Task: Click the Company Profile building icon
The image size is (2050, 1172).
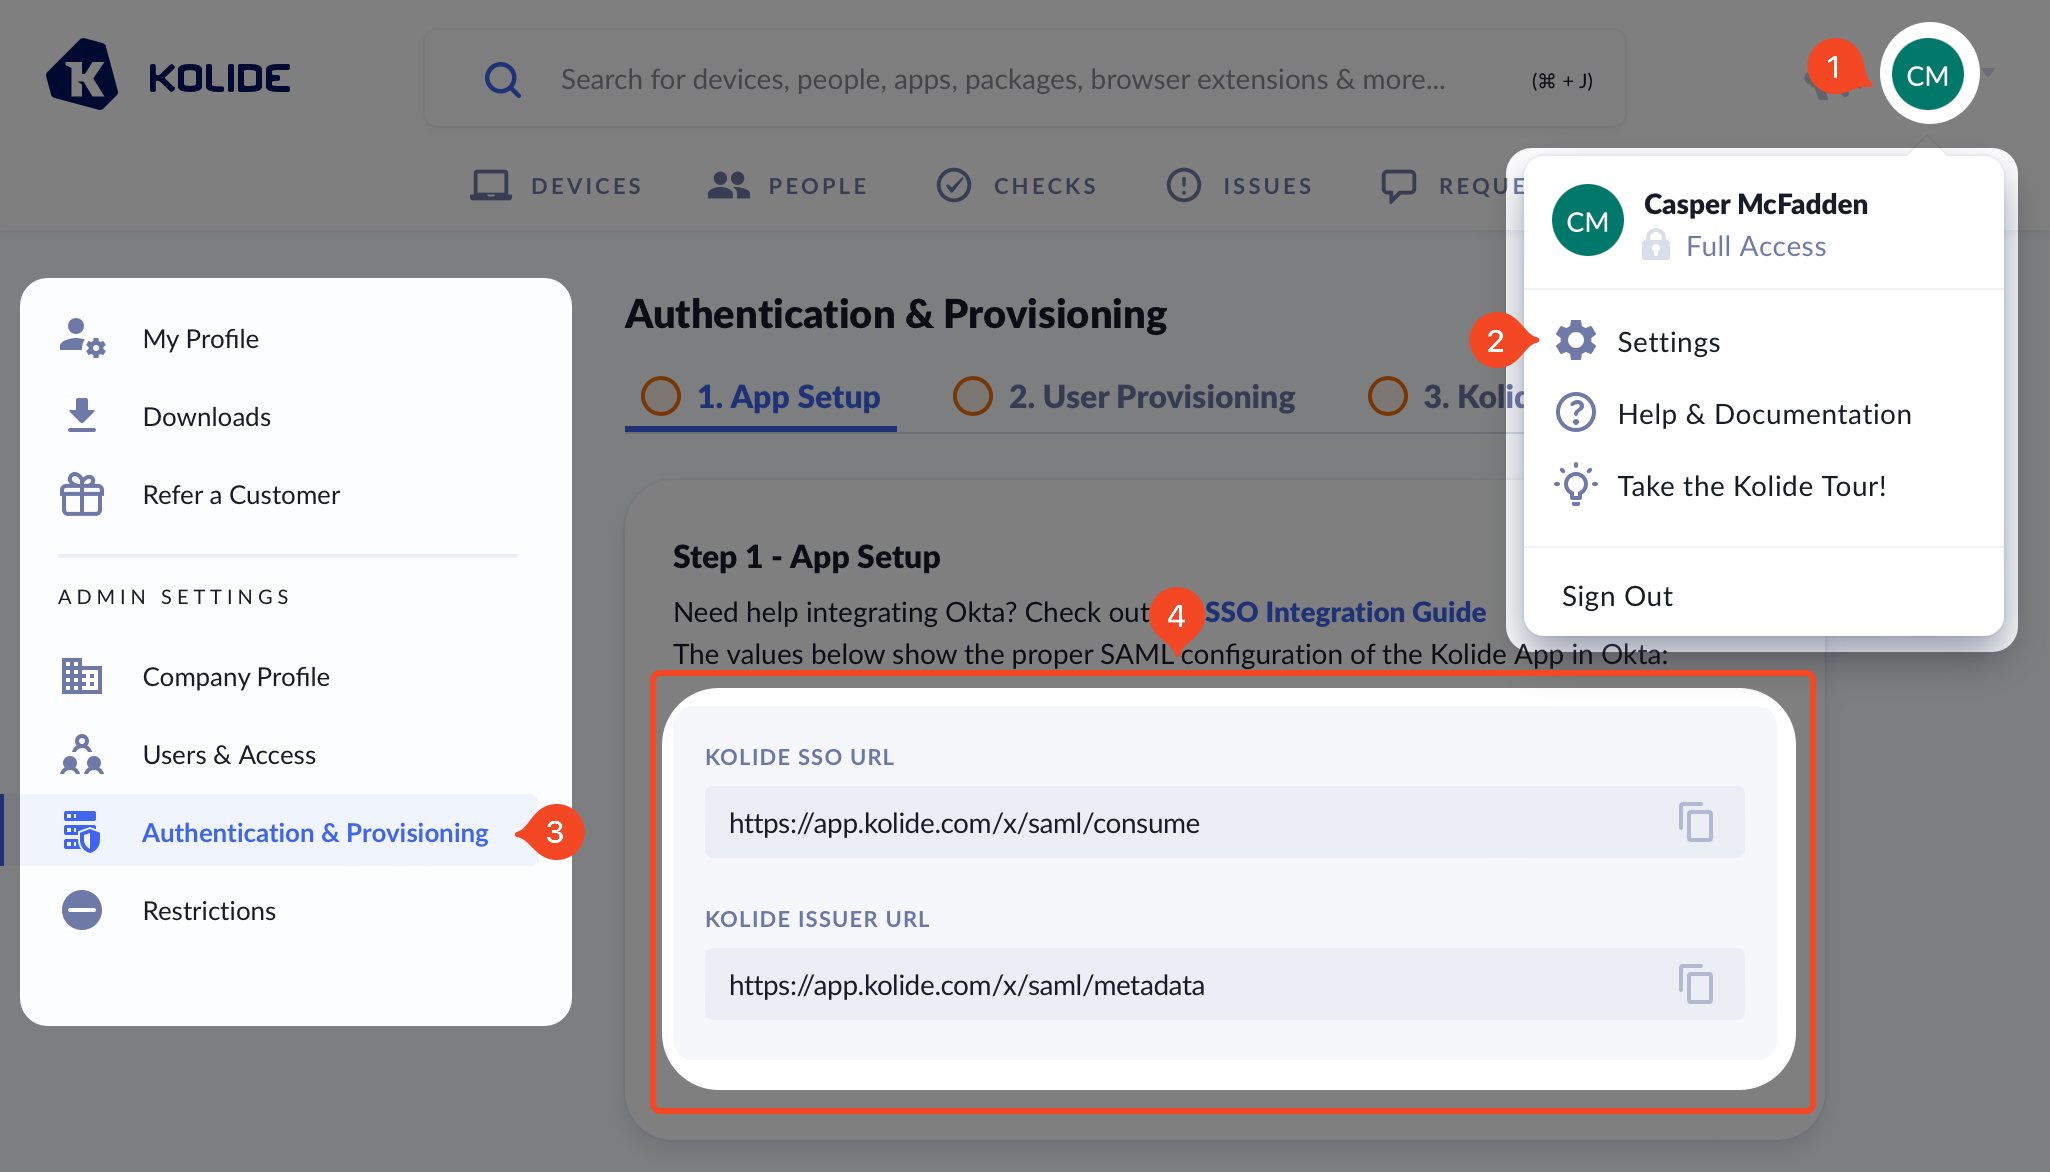Action: pyautogui.click(x=82, y=676)
